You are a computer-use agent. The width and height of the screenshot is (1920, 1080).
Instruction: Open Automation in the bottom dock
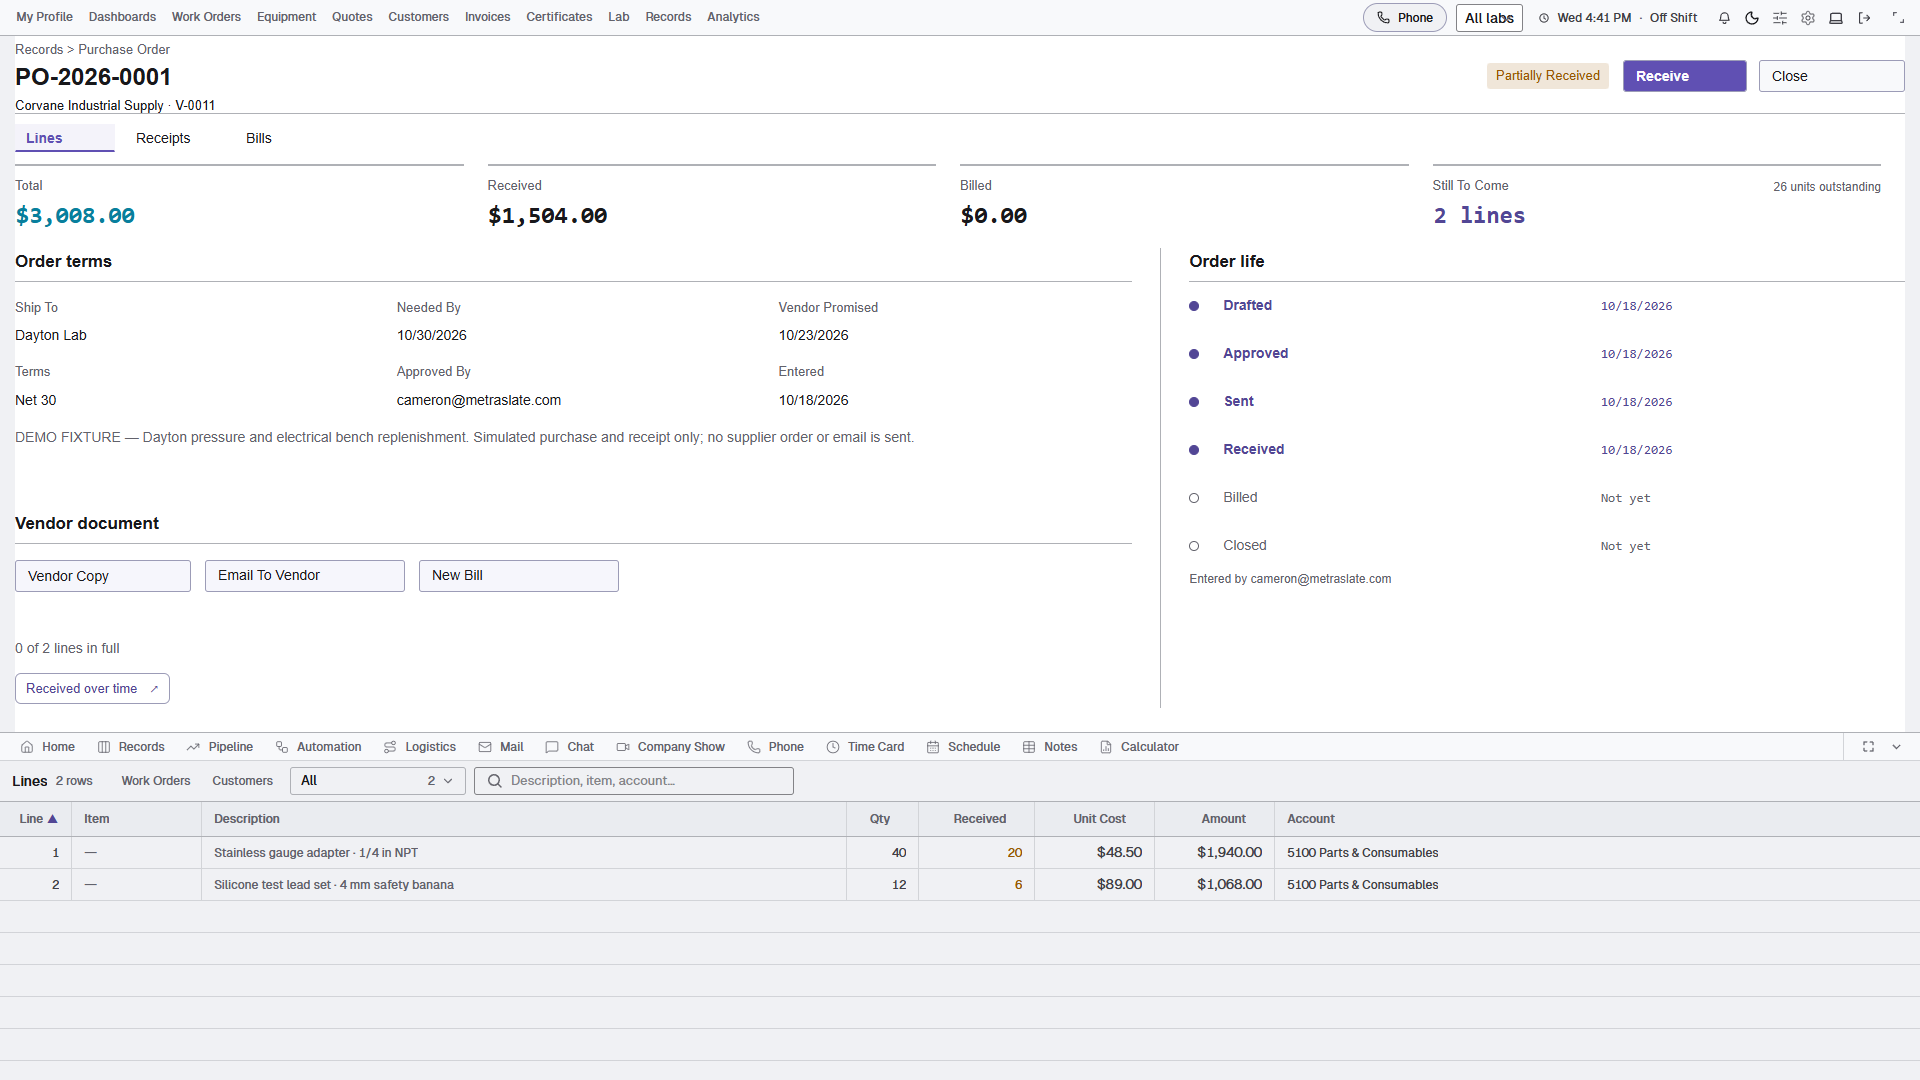(318, 747)
